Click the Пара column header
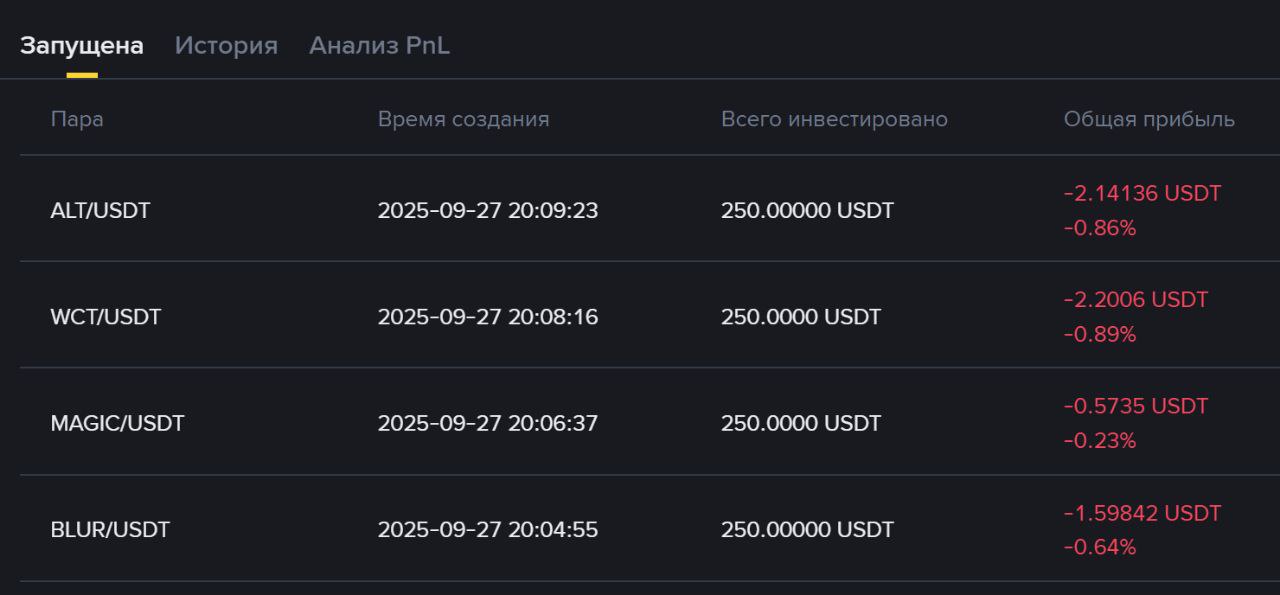Image resolution: width=1280 pixels, height=595 pixels. 77,120
